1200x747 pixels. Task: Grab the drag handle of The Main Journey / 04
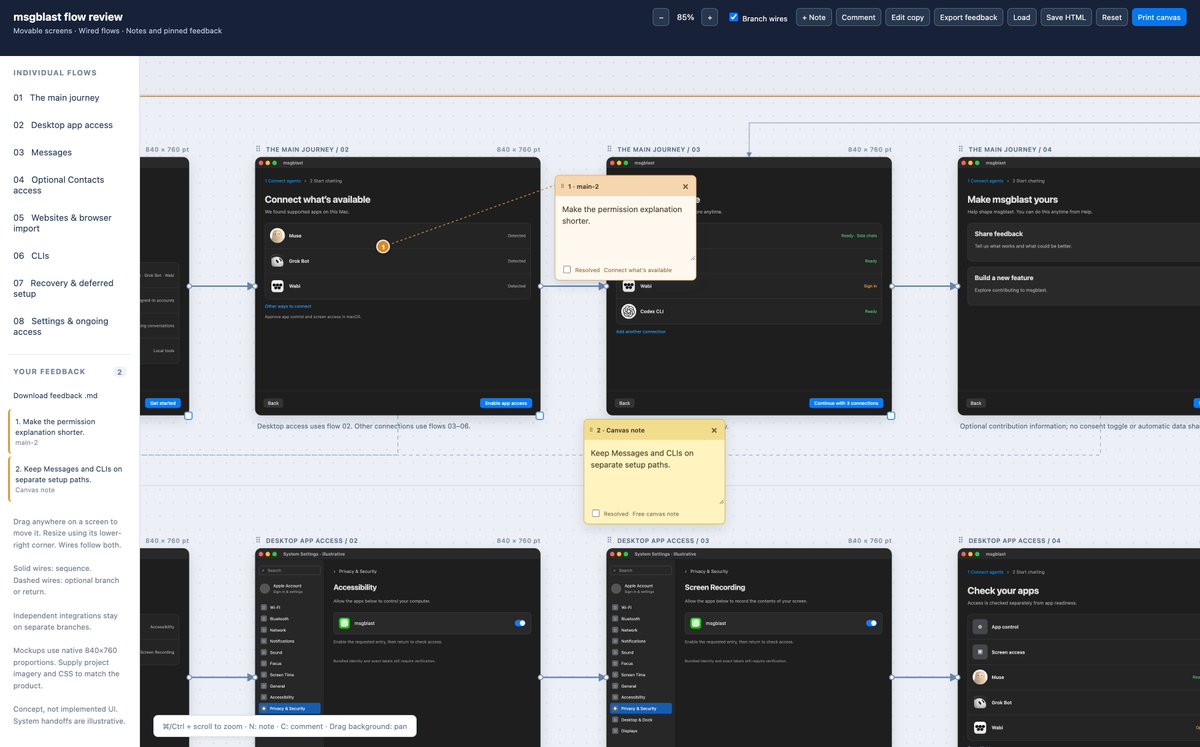coord(962,149)
